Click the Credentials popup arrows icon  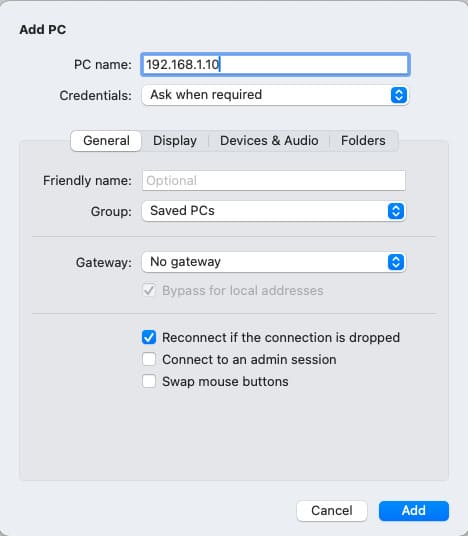coord(399,95)
